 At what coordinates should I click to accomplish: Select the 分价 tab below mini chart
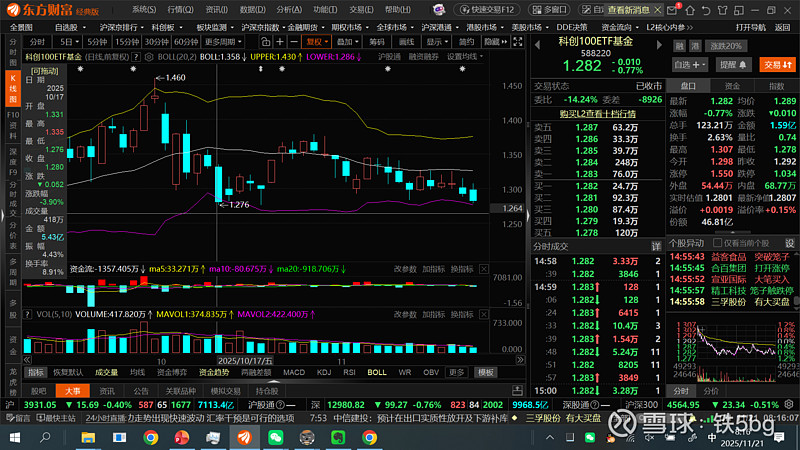(x=711, y=391)
